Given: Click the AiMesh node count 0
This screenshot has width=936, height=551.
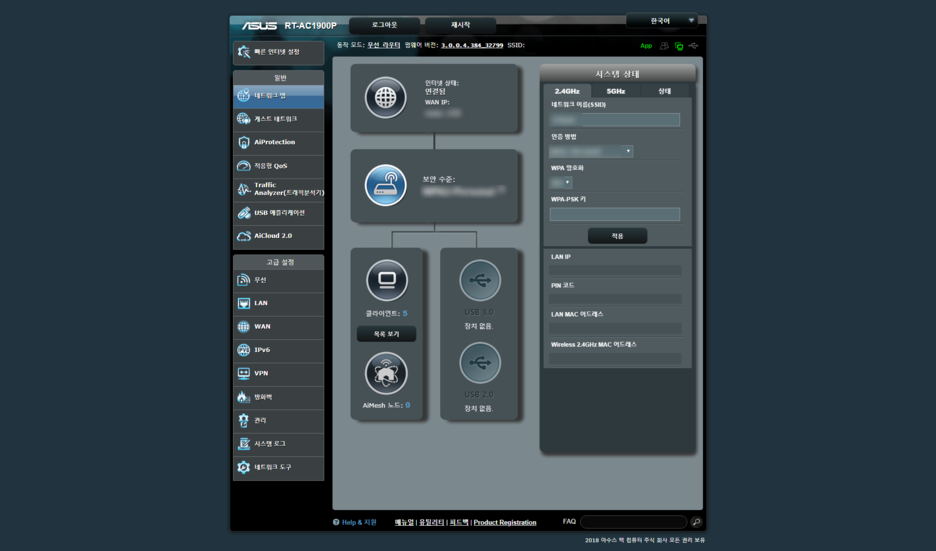Looking at the screenshot, I should pos(408,405).
